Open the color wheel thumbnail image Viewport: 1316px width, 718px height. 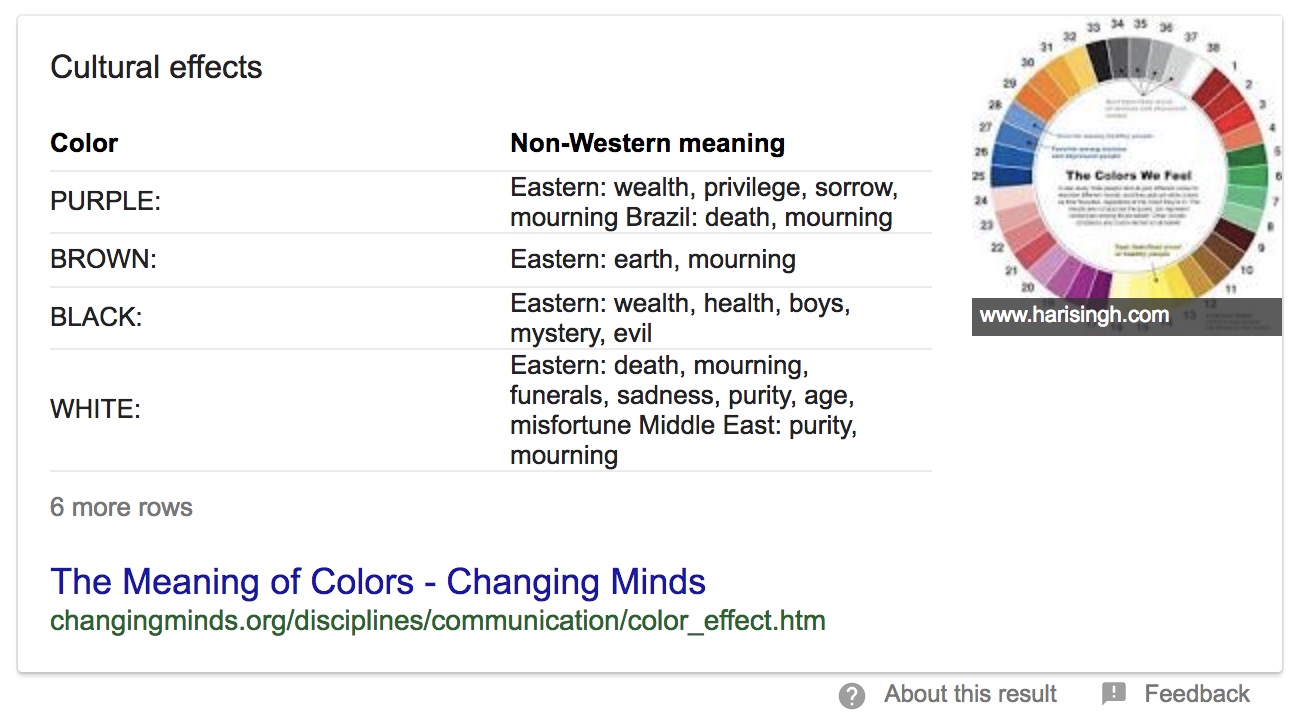pyautogui.click(x=1127, y=176)
